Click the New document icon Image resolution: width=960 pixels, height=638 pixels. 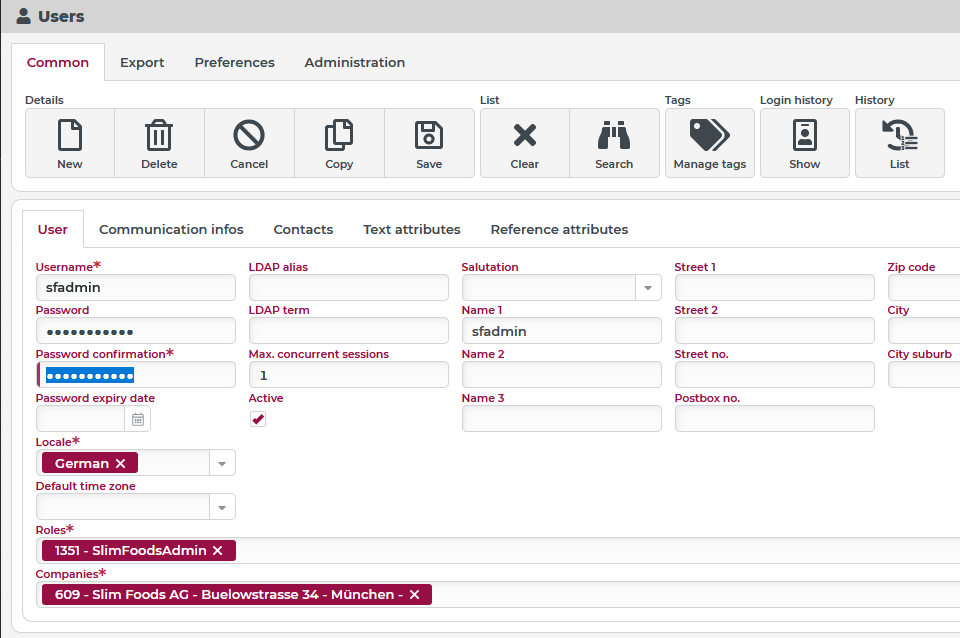[70, 135]
